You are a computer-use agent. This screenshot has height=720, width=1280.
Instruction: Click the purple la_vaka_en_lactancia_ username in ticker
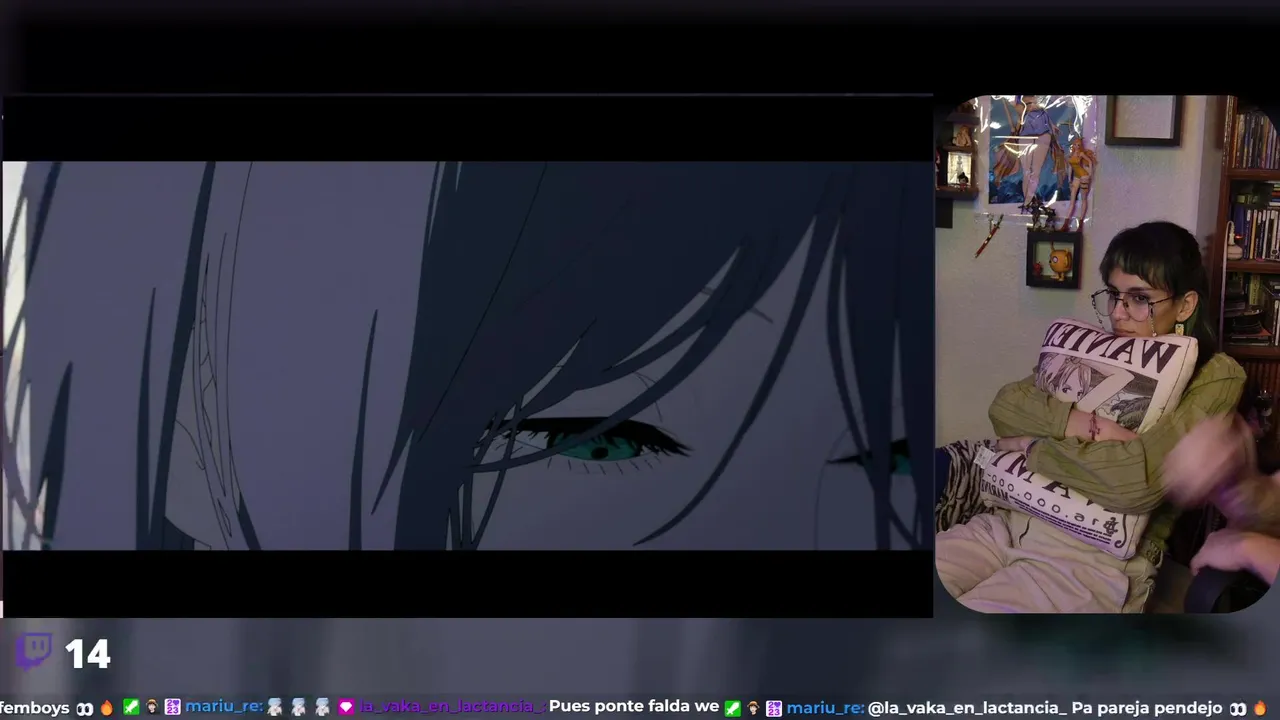pyautogui.click(x=452, y=707)
